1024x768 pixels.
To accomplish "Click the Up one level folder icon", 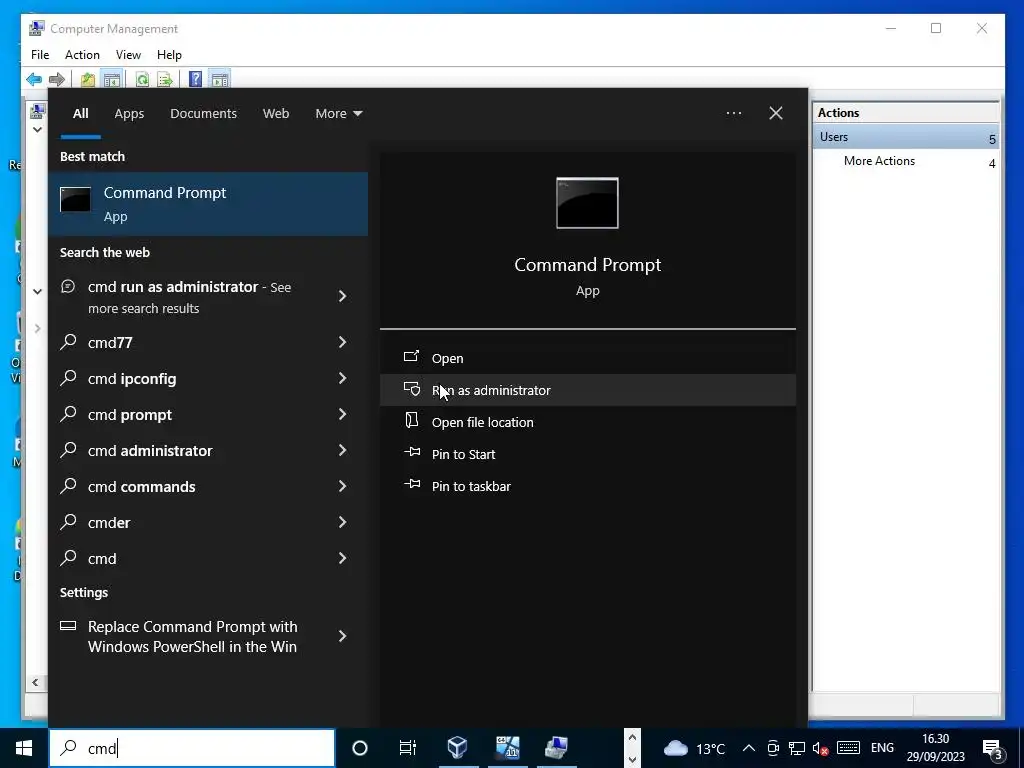I will click(88, 80).
